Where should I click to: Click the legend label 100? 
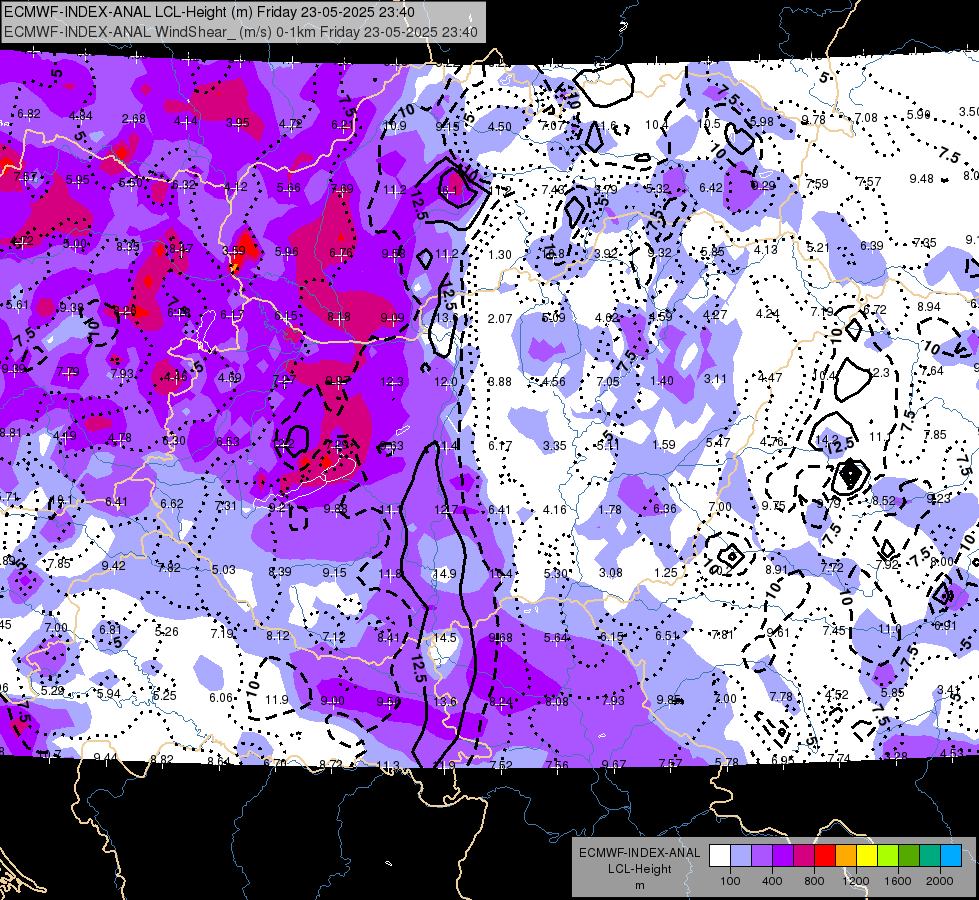tap(730, 881)
